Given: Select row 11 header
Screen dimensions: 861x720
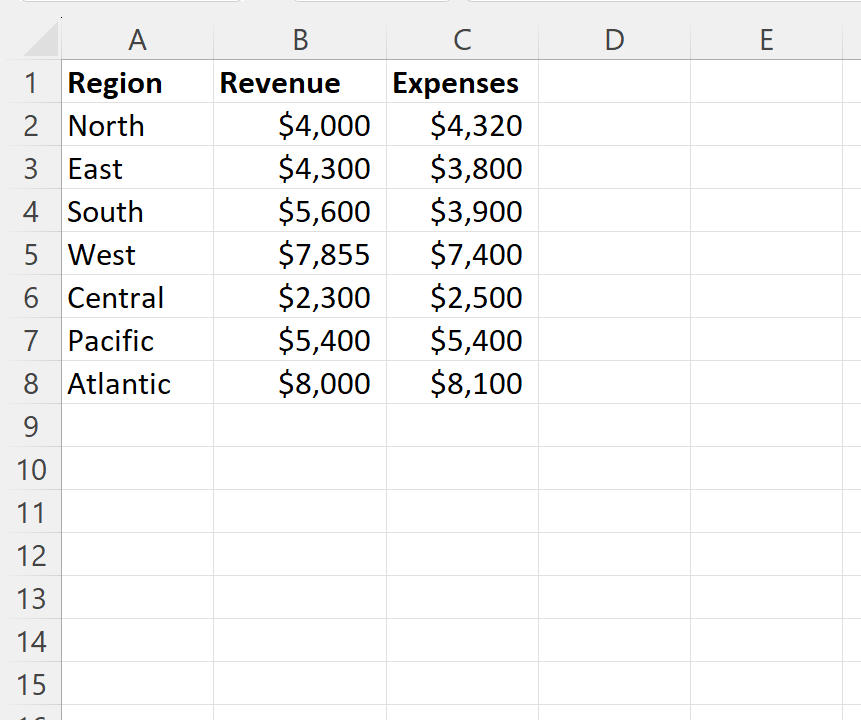Looking at the screenshot, I should point(31,511).
